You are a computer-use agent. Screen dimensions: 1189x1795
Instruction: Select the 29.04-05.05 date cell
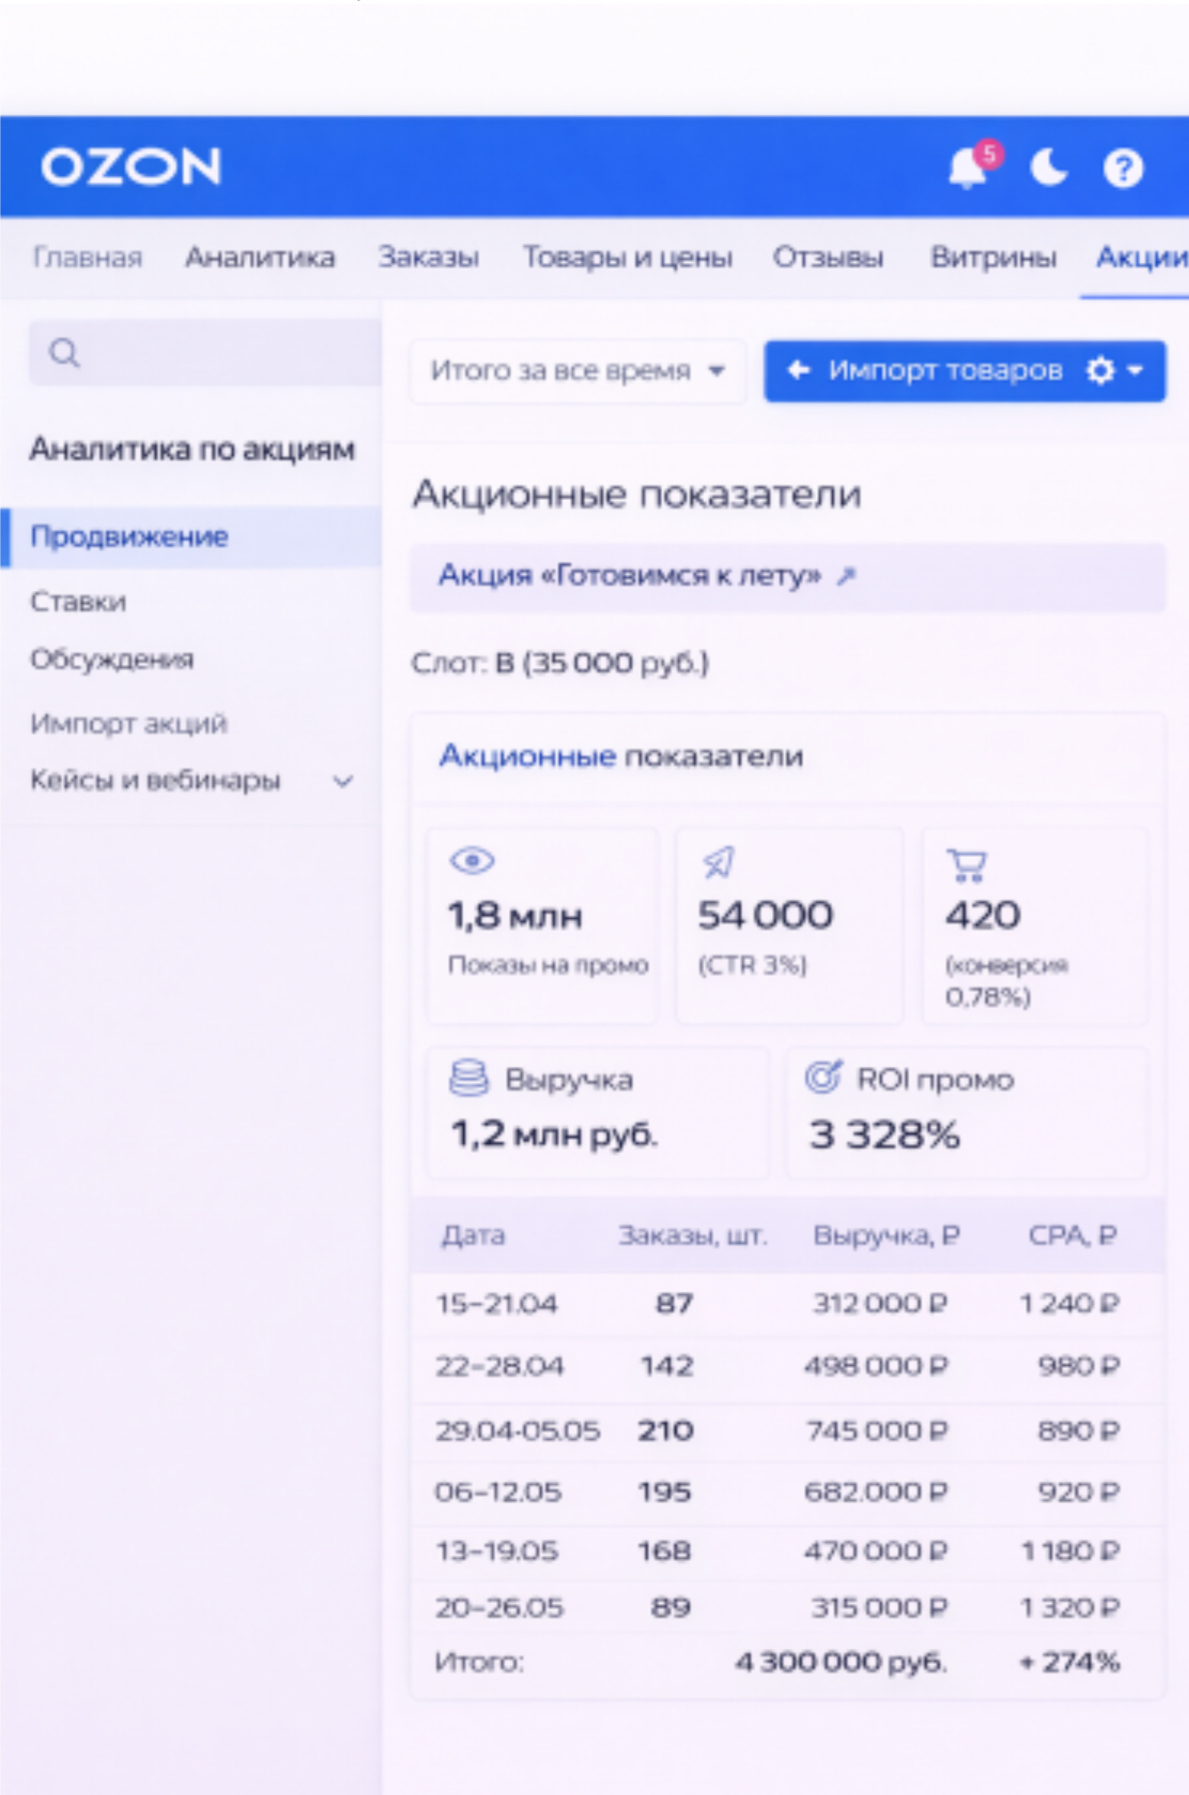tap(517, 1431)
